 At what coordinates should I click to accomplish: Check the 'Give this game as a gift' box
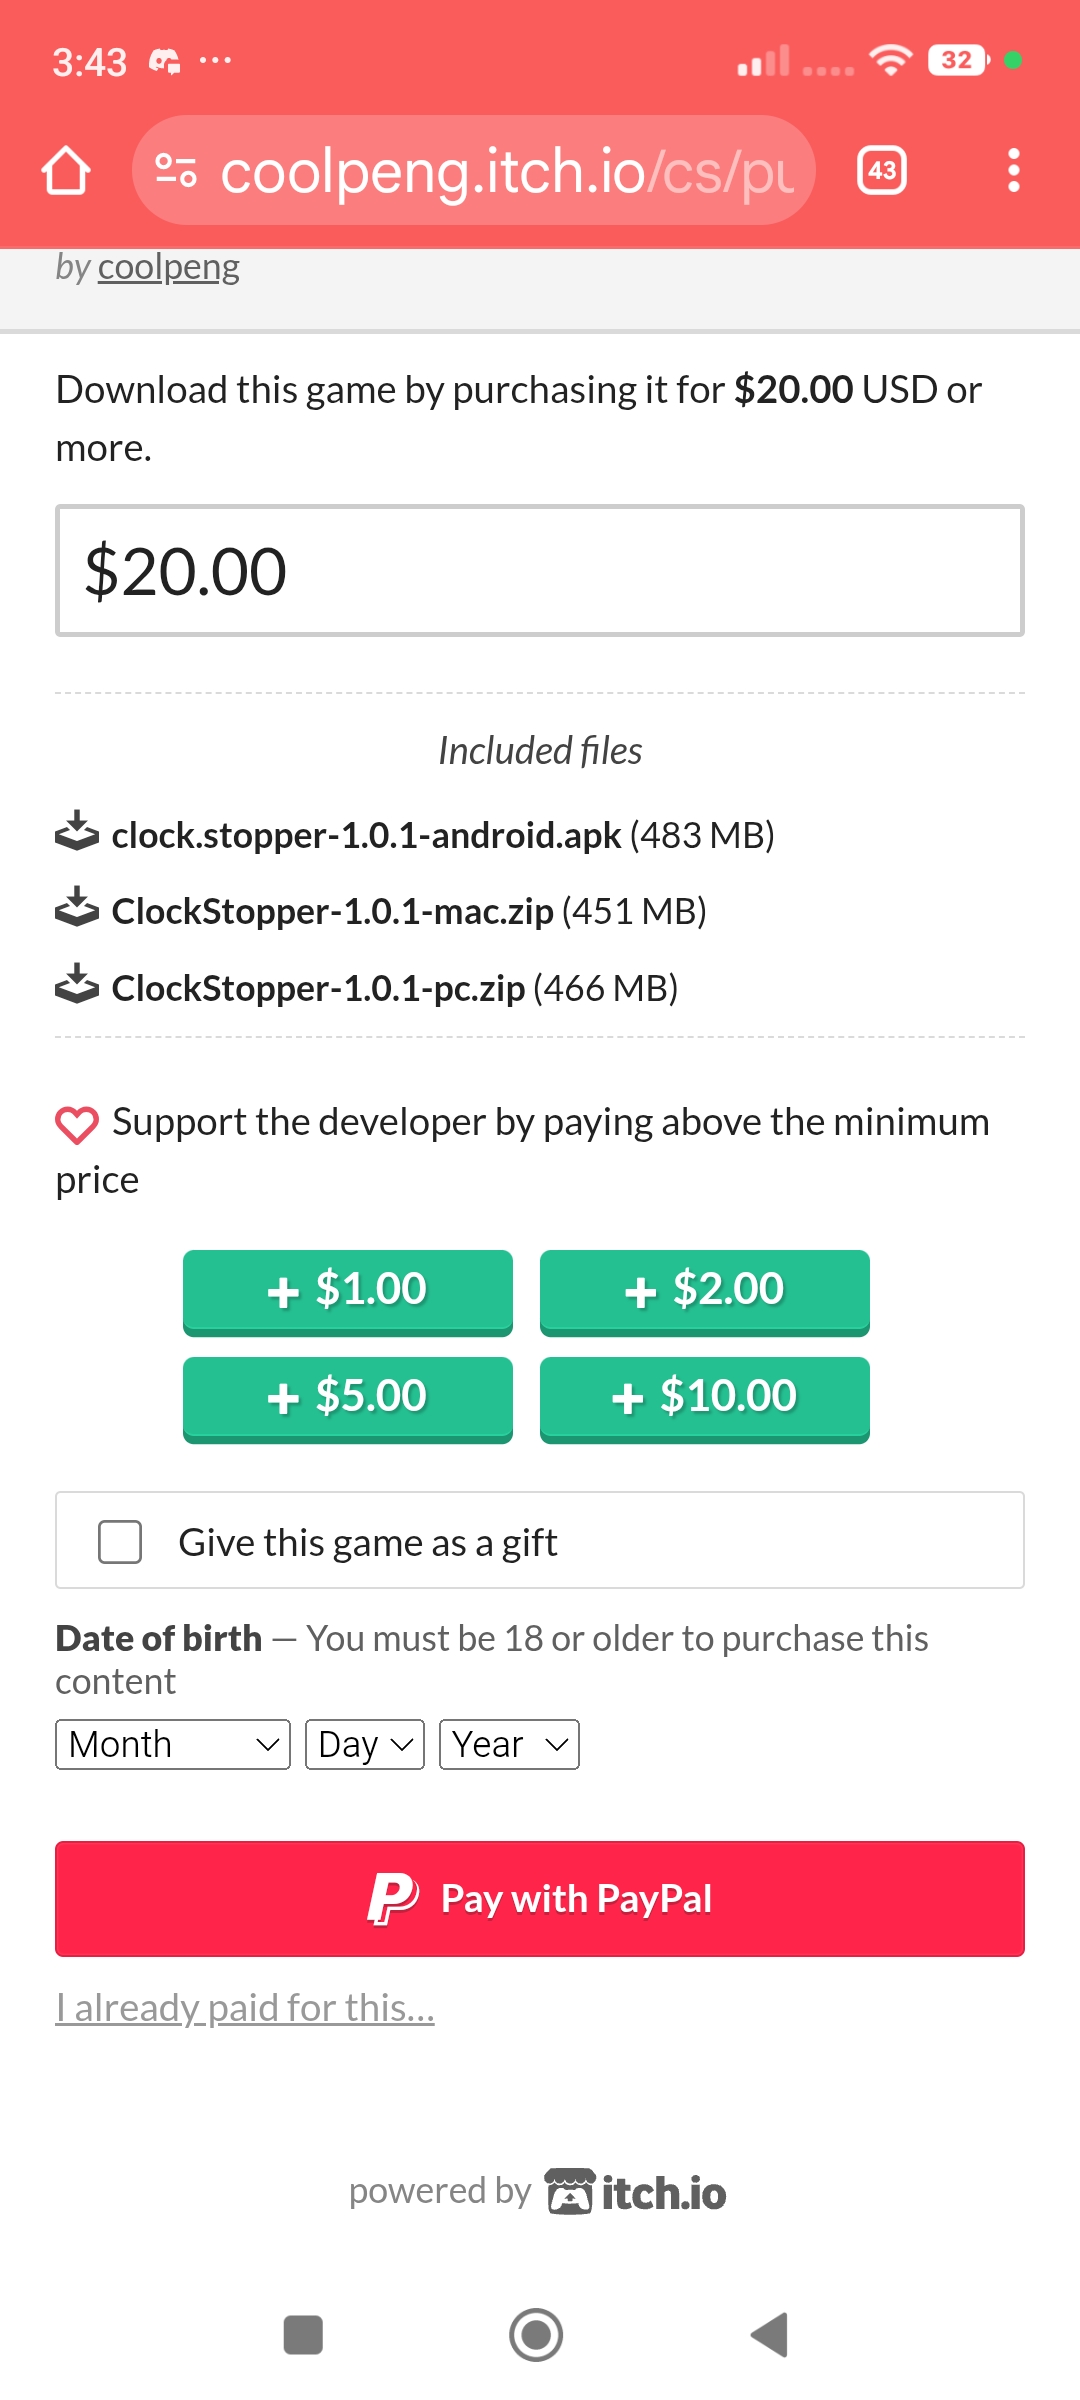click(120, 1541)
